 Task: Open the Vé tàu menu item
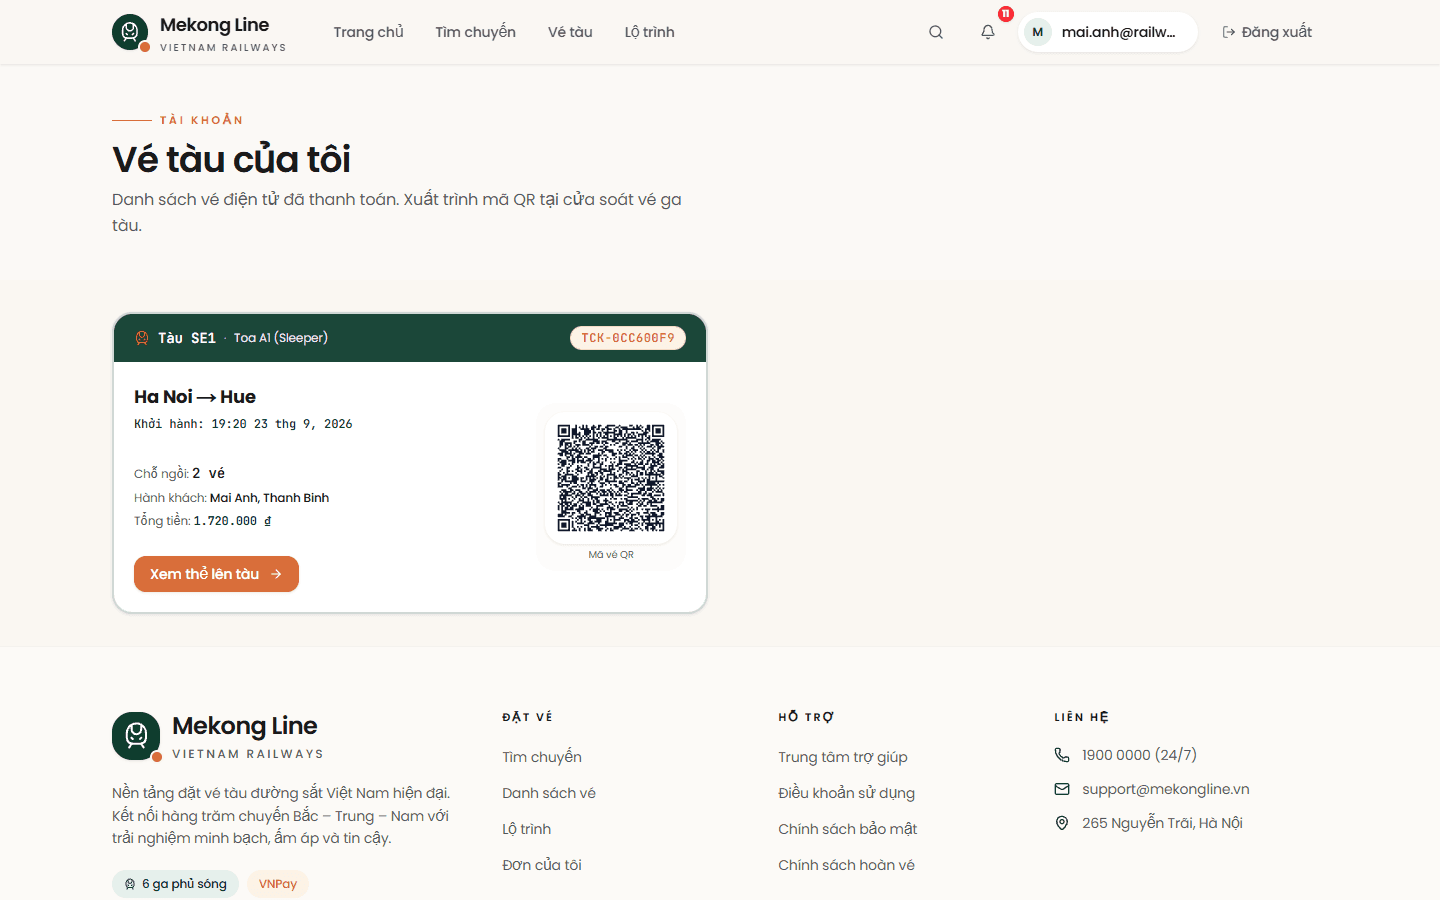[x=570, y=32]
